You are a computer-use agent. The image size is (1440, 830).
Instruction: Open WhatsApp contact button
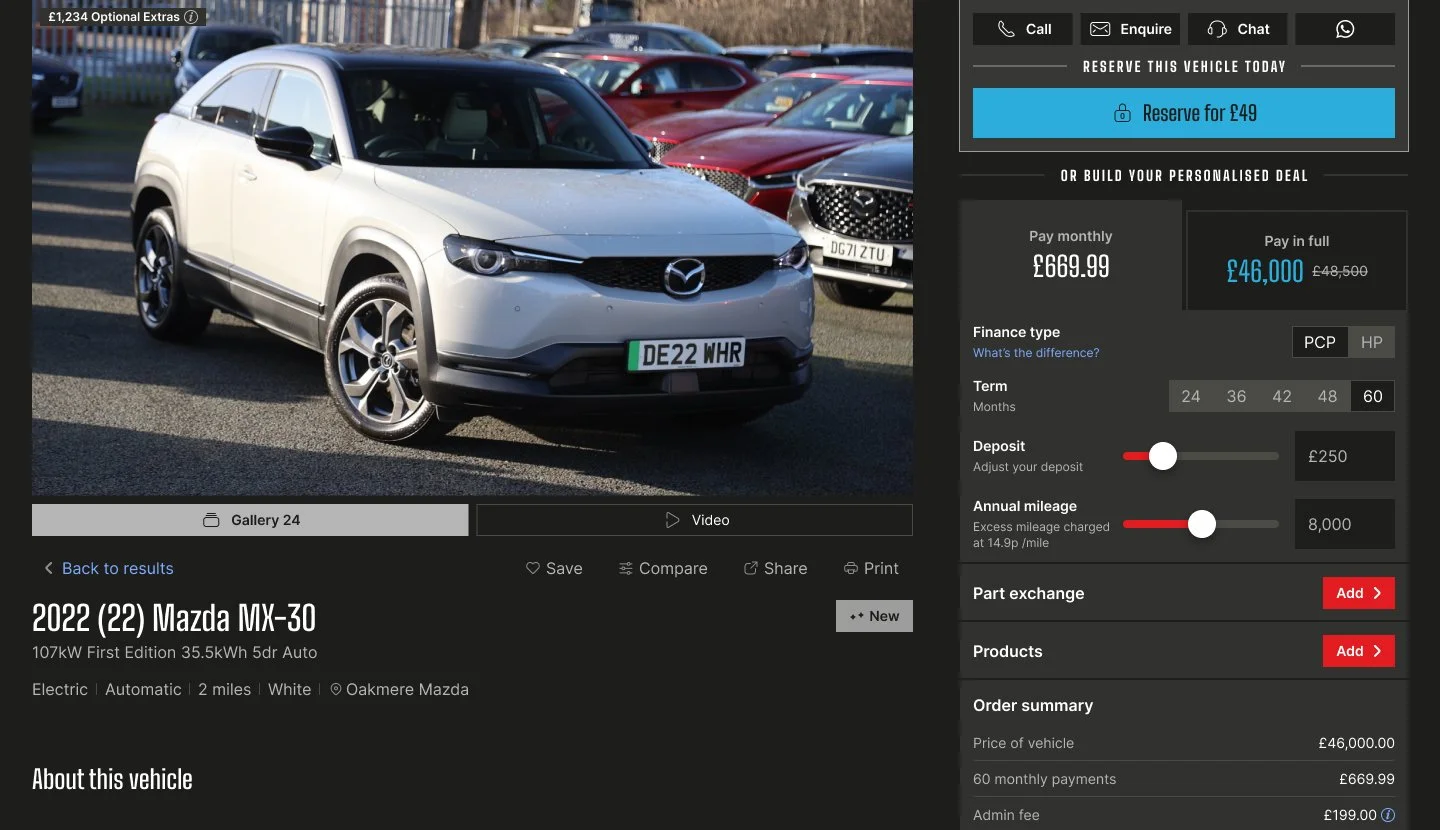tap(1345, 29)
